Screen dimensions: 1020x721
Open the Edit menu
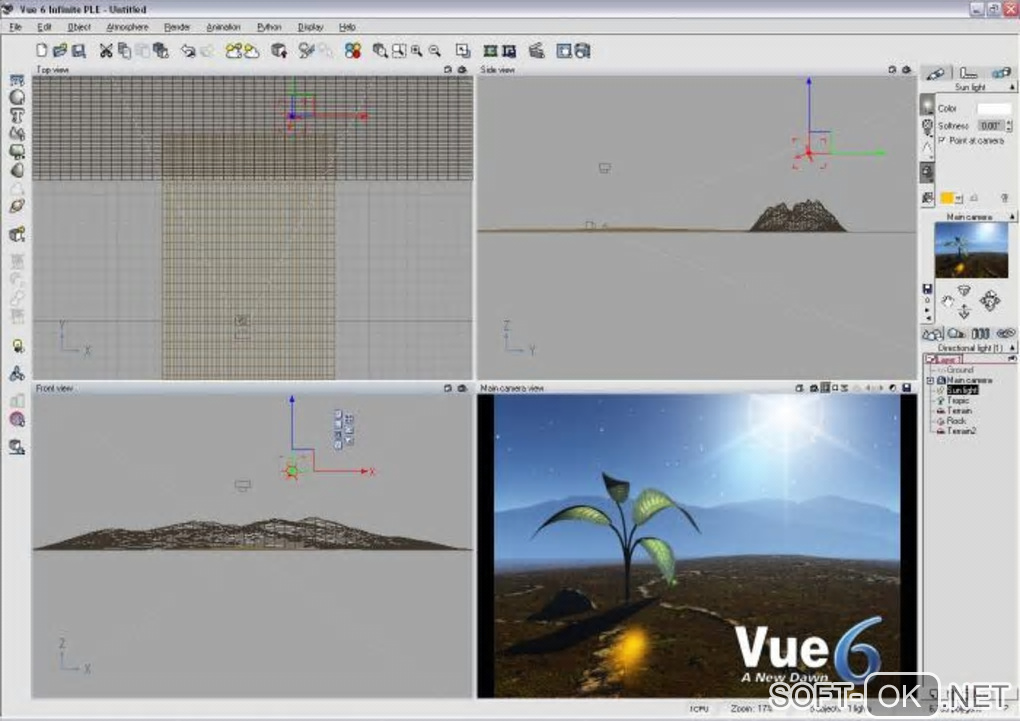click(x=44, y=27)
